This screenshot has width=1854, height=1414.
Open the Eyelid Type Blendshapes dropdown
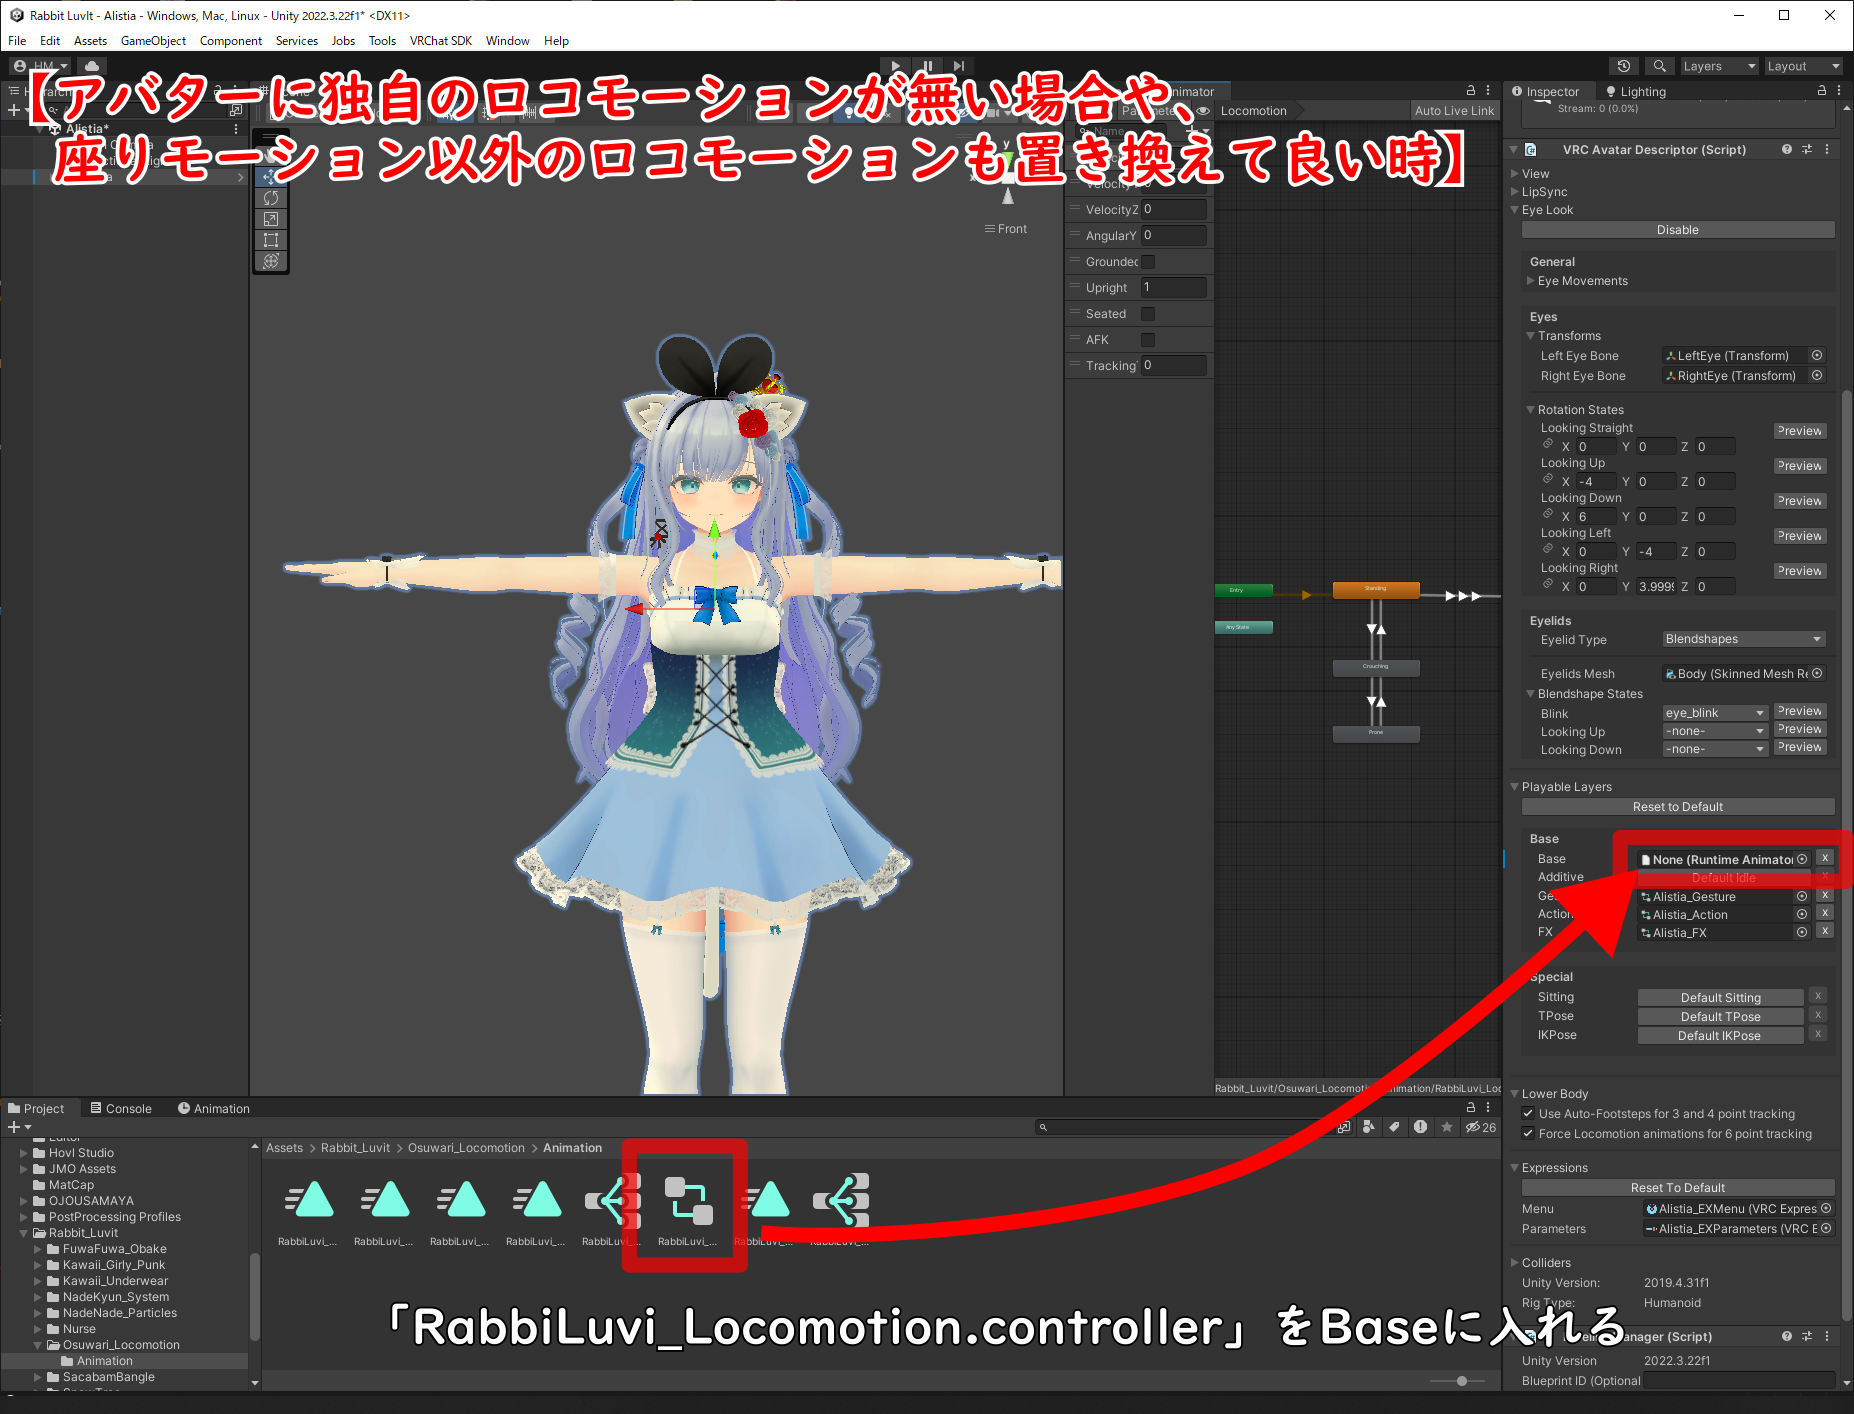(1743, 639)
